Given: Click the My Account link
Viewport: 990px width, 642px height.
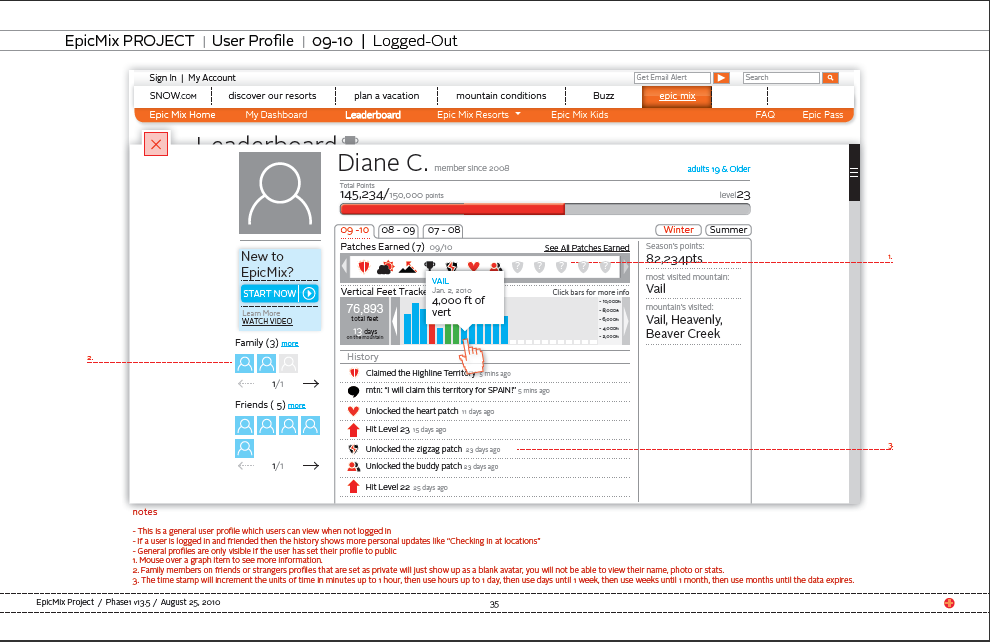Looking at the screenshot, I should pos(212,78).
